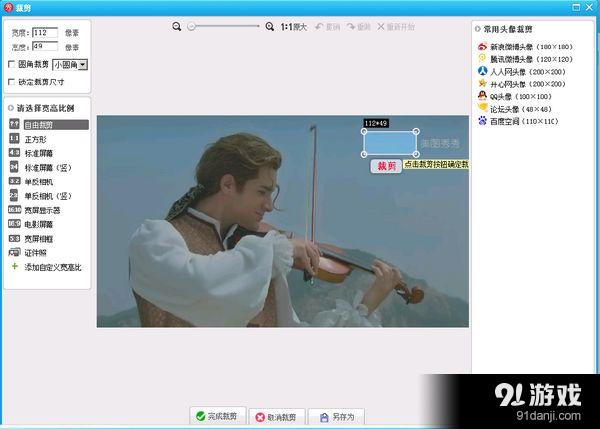Select the 5:3 wide photo frame (宽屏相框) icon
Screen dimensions: 600x429
pos(14,238)
